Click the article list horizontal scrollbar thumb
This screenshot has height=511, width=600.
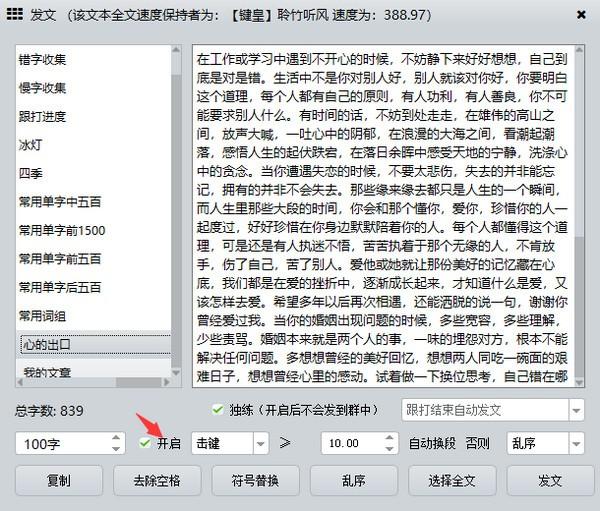click(x=138, y=382)
